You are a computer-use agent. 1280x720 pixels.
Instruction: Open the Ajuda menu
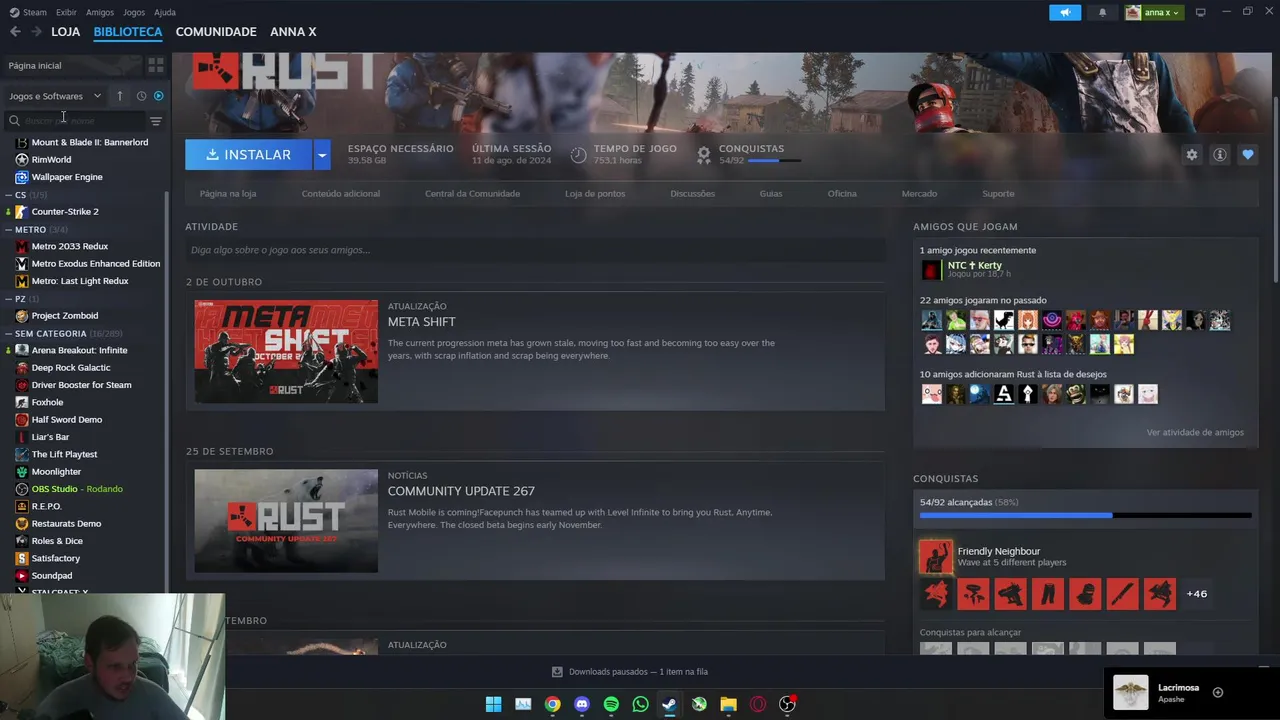click(165, 12)
